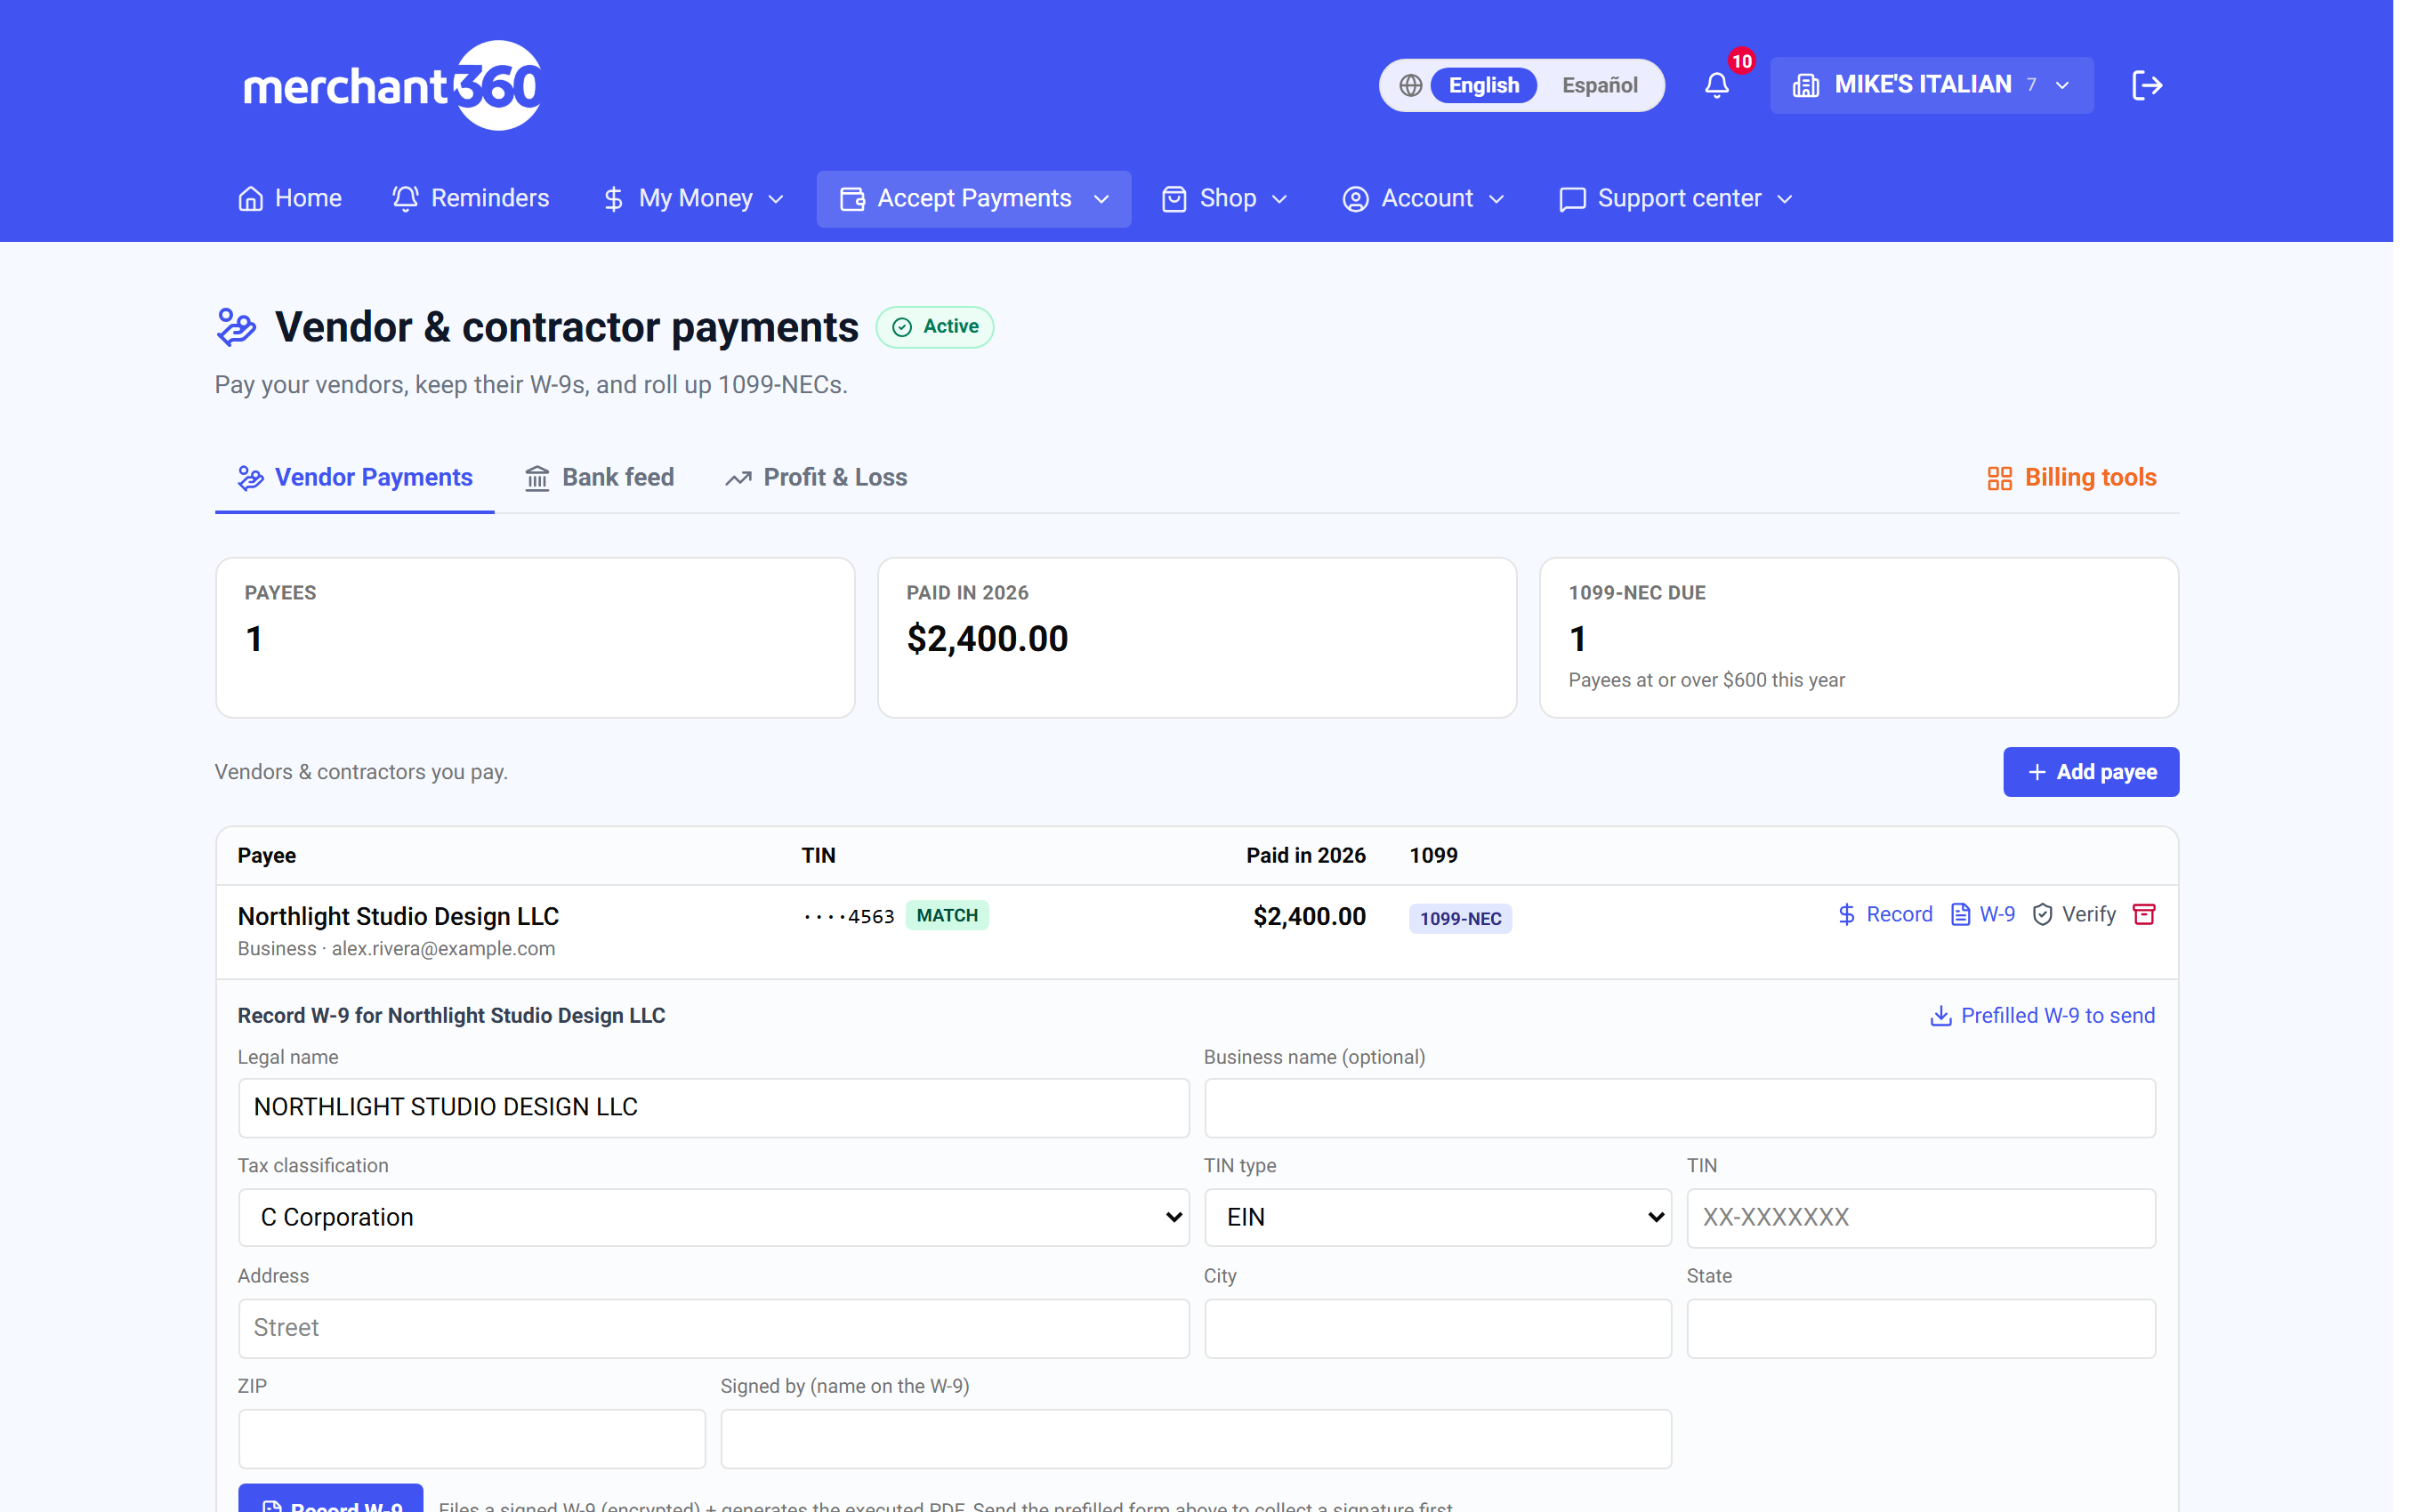Open the TIN type dropdown
The width and height of the screenshot is (2420, 1512).
(x=1438, y=1218)
